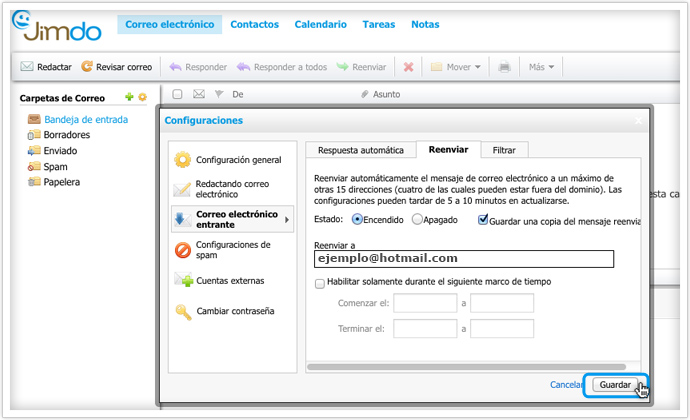
Task: Click the Responder a todos icon
Action: point(243,67)
